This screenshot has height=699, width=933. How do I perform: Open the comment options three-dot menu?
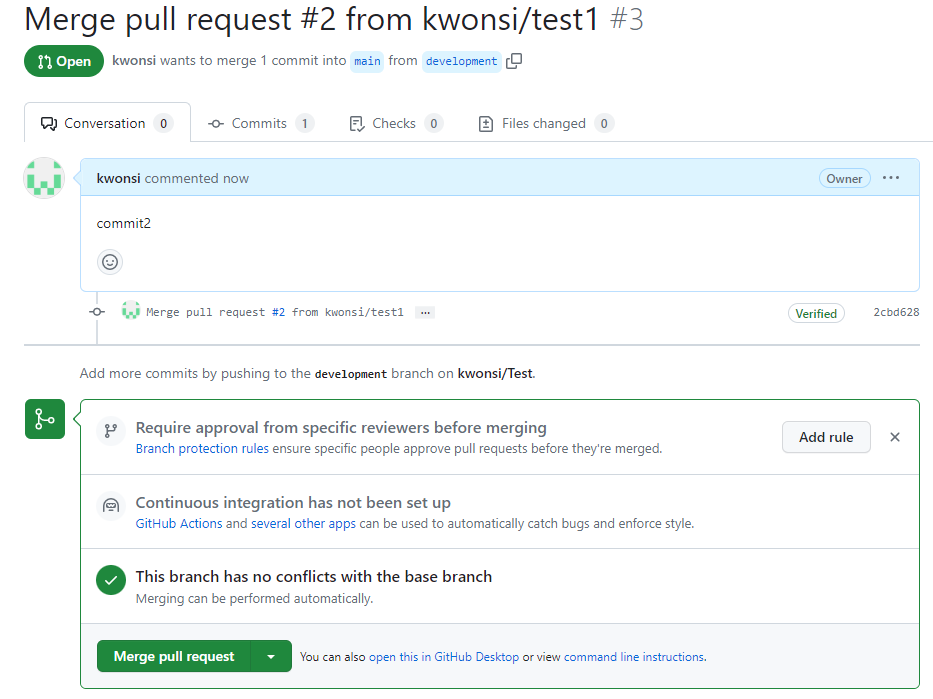click(x=891, y=178)
